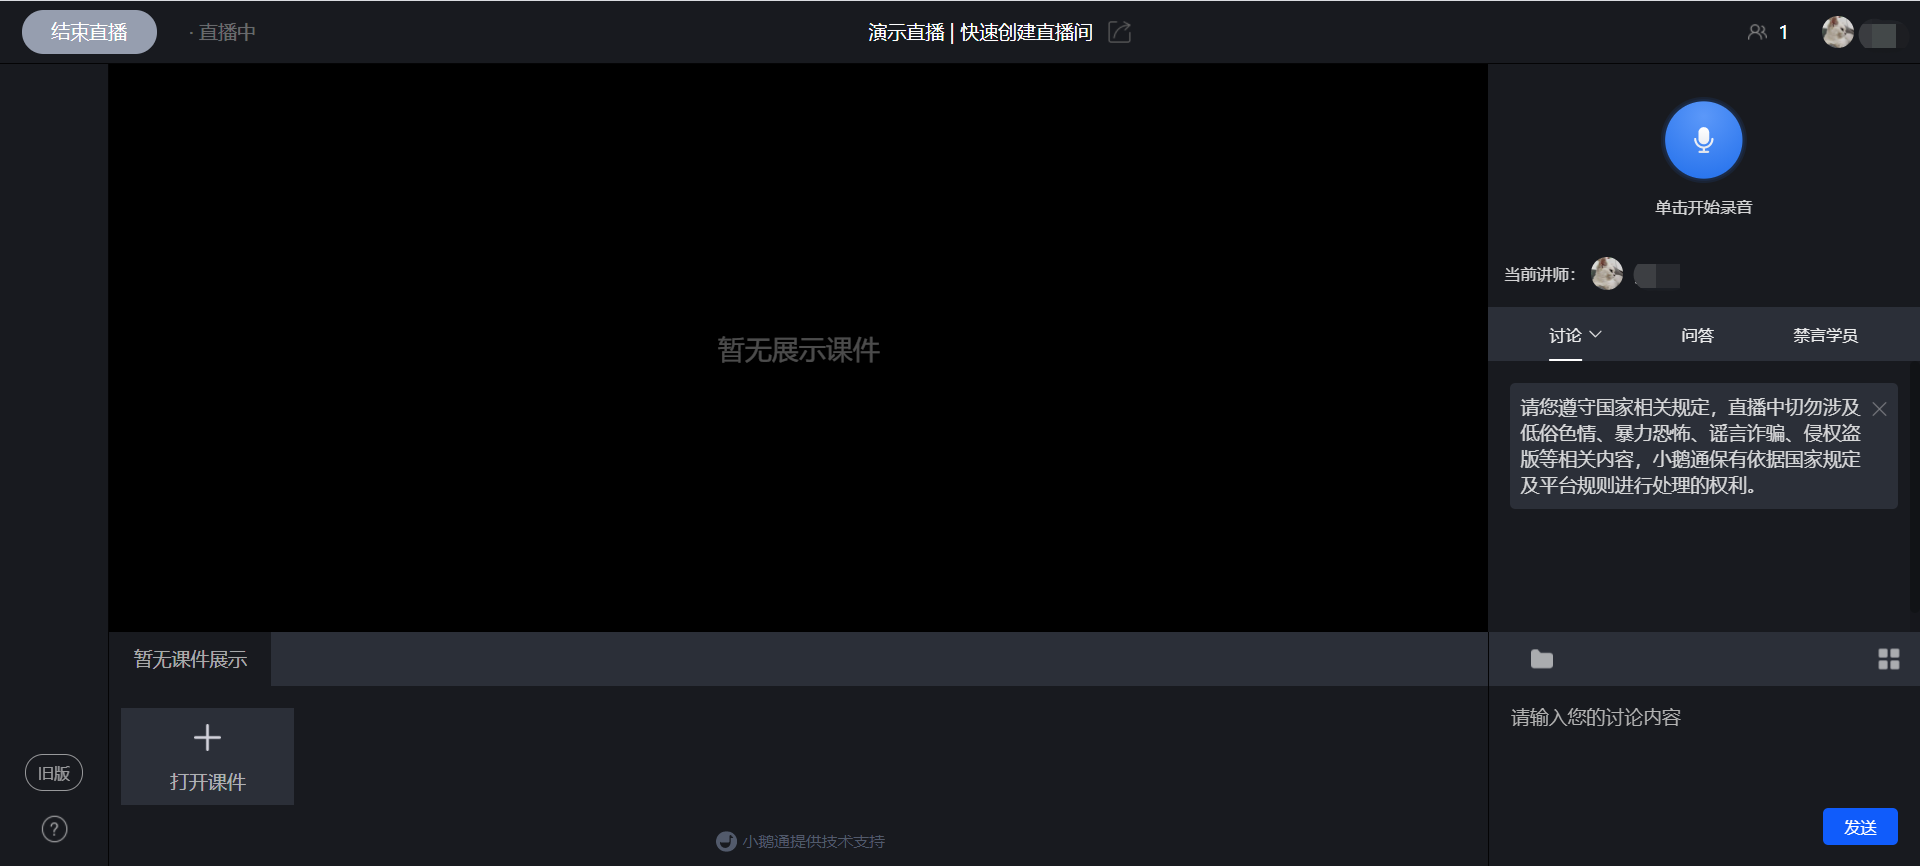The image size is (1920, 866).
Task: Open help via the question mark icon
Action: [x=55, y=828]
